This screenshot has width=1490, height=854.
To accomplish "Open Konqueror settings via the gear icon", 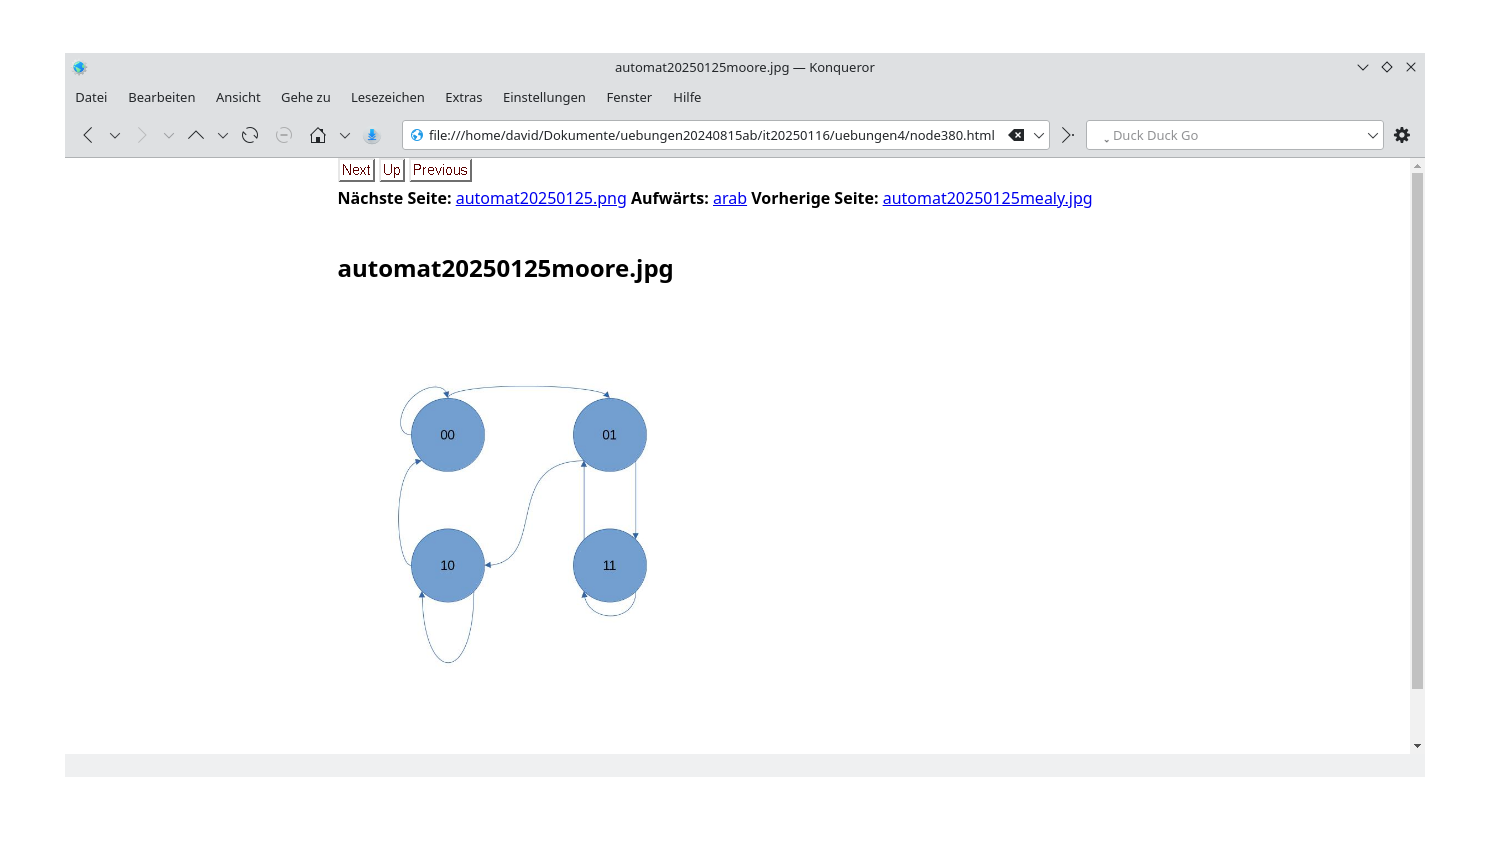I will (x=1402, y=135).
